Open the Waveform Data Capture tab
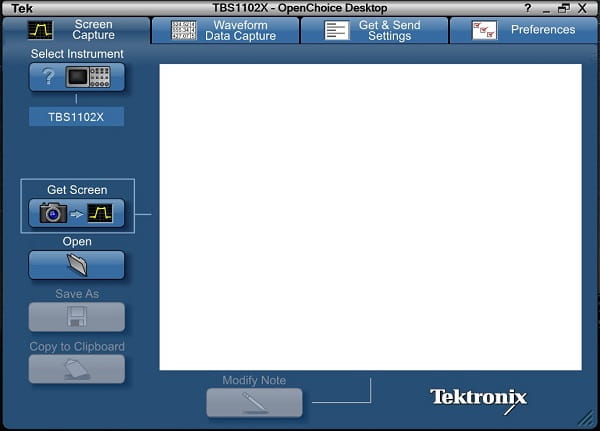Viewport: 600px width, 431px height. click(225, 30)
